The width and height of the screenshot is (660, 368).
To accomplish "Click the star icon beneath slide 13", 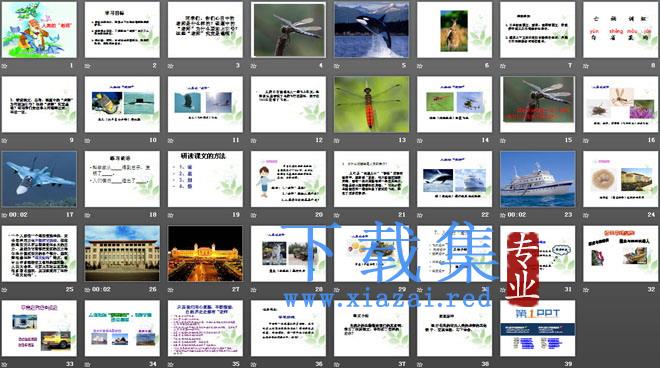I will pos(337,141).
